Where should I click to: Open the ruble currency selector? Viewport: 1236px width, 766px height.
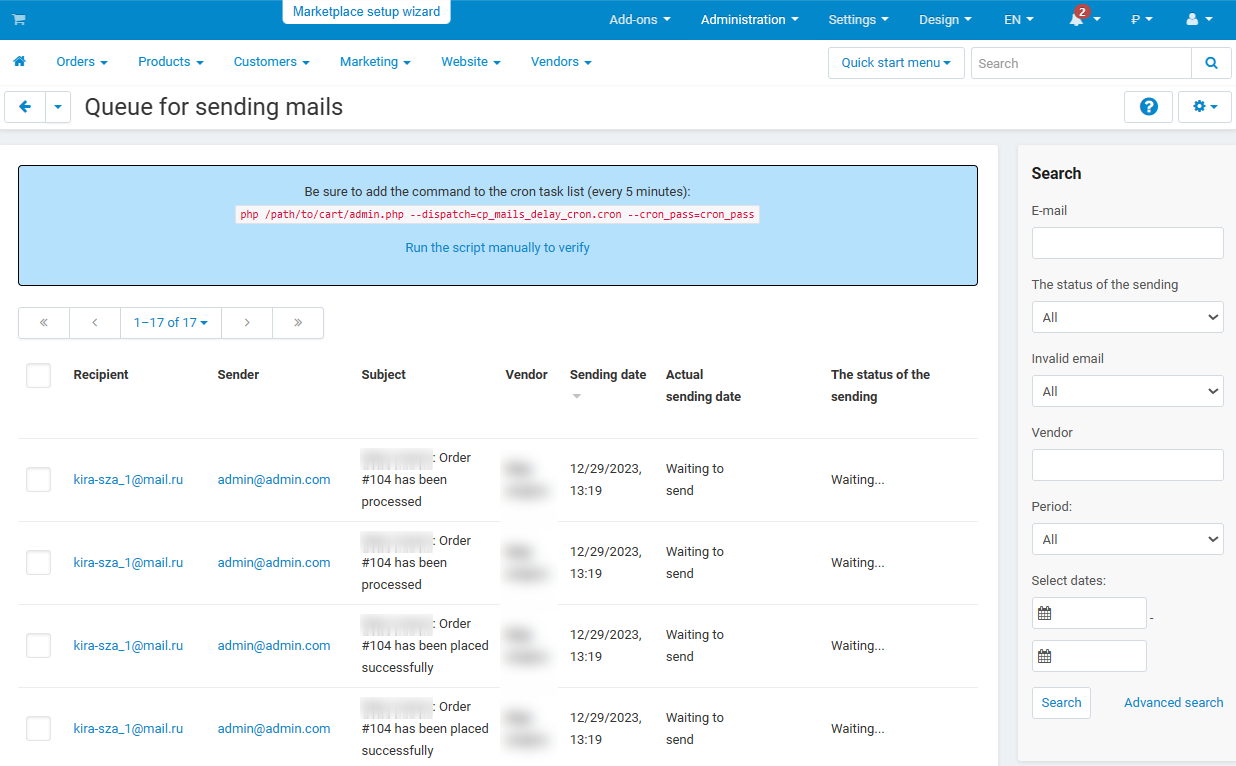coord(1141,20)
